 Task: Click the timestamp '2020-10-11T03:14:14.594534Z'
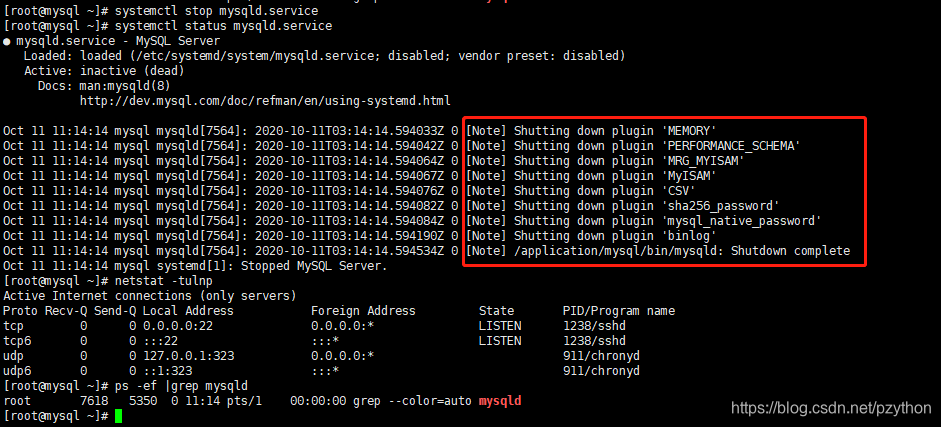click(349, 251)
